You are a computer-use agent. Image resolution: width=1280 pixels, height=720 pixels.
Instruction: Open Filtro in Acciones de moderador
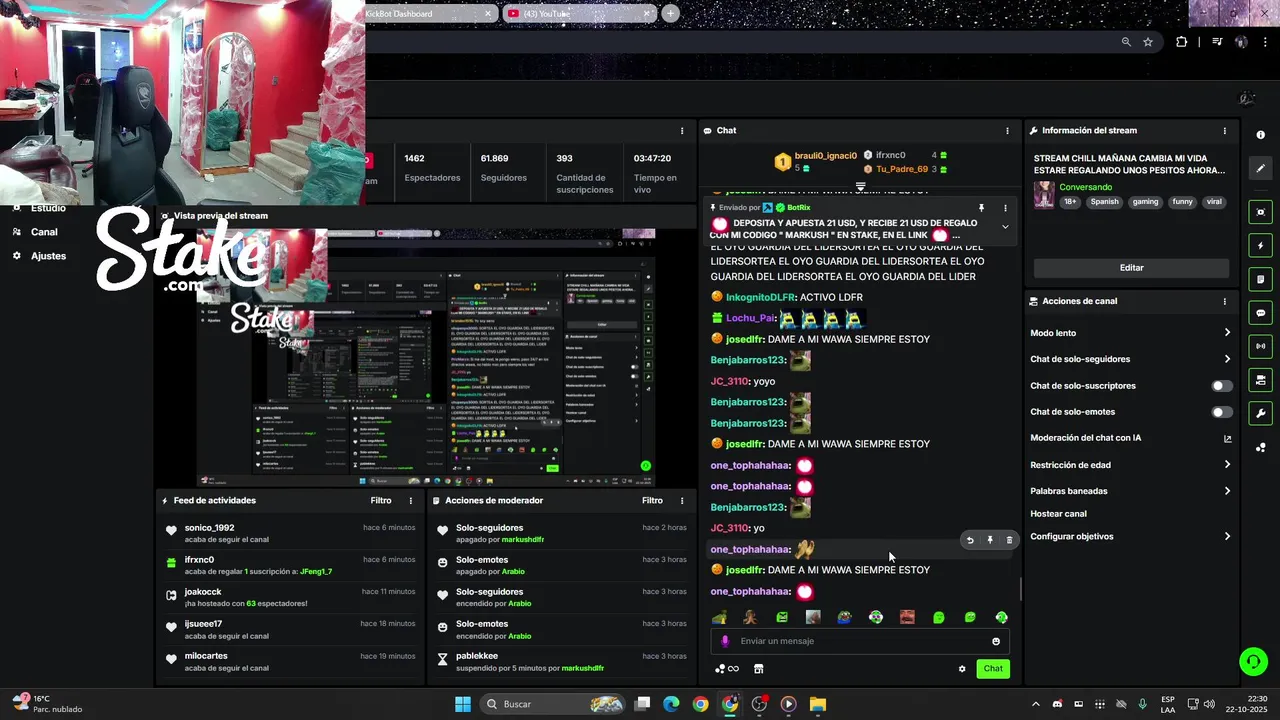(x=652, y=500)
